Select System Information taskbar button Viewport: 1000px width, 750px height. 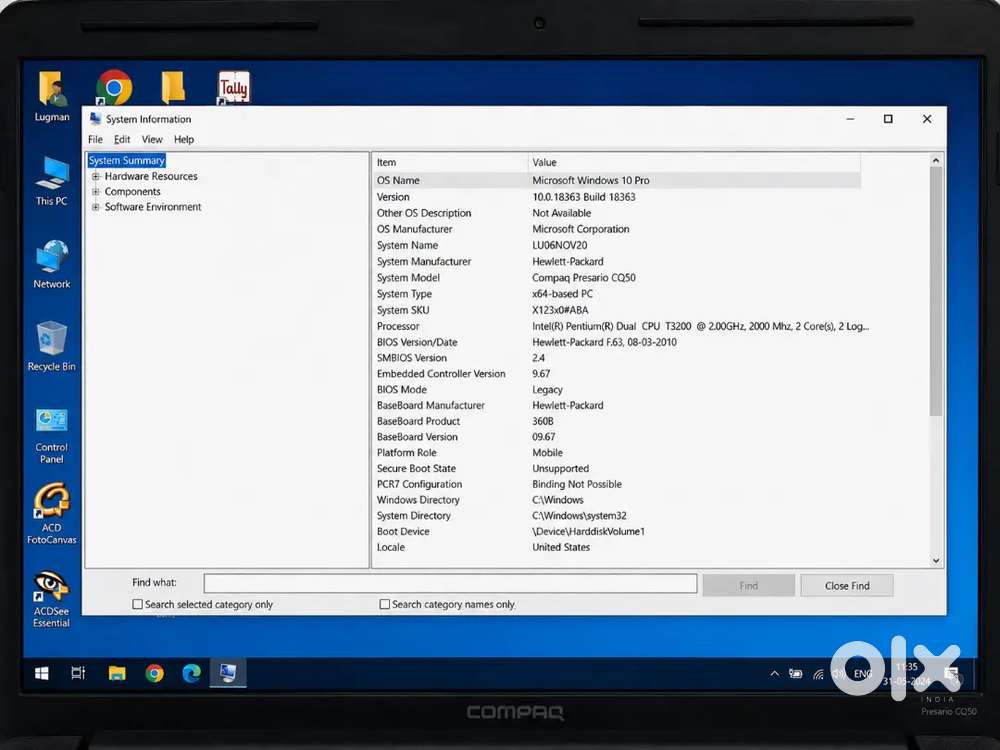[228, 673]
